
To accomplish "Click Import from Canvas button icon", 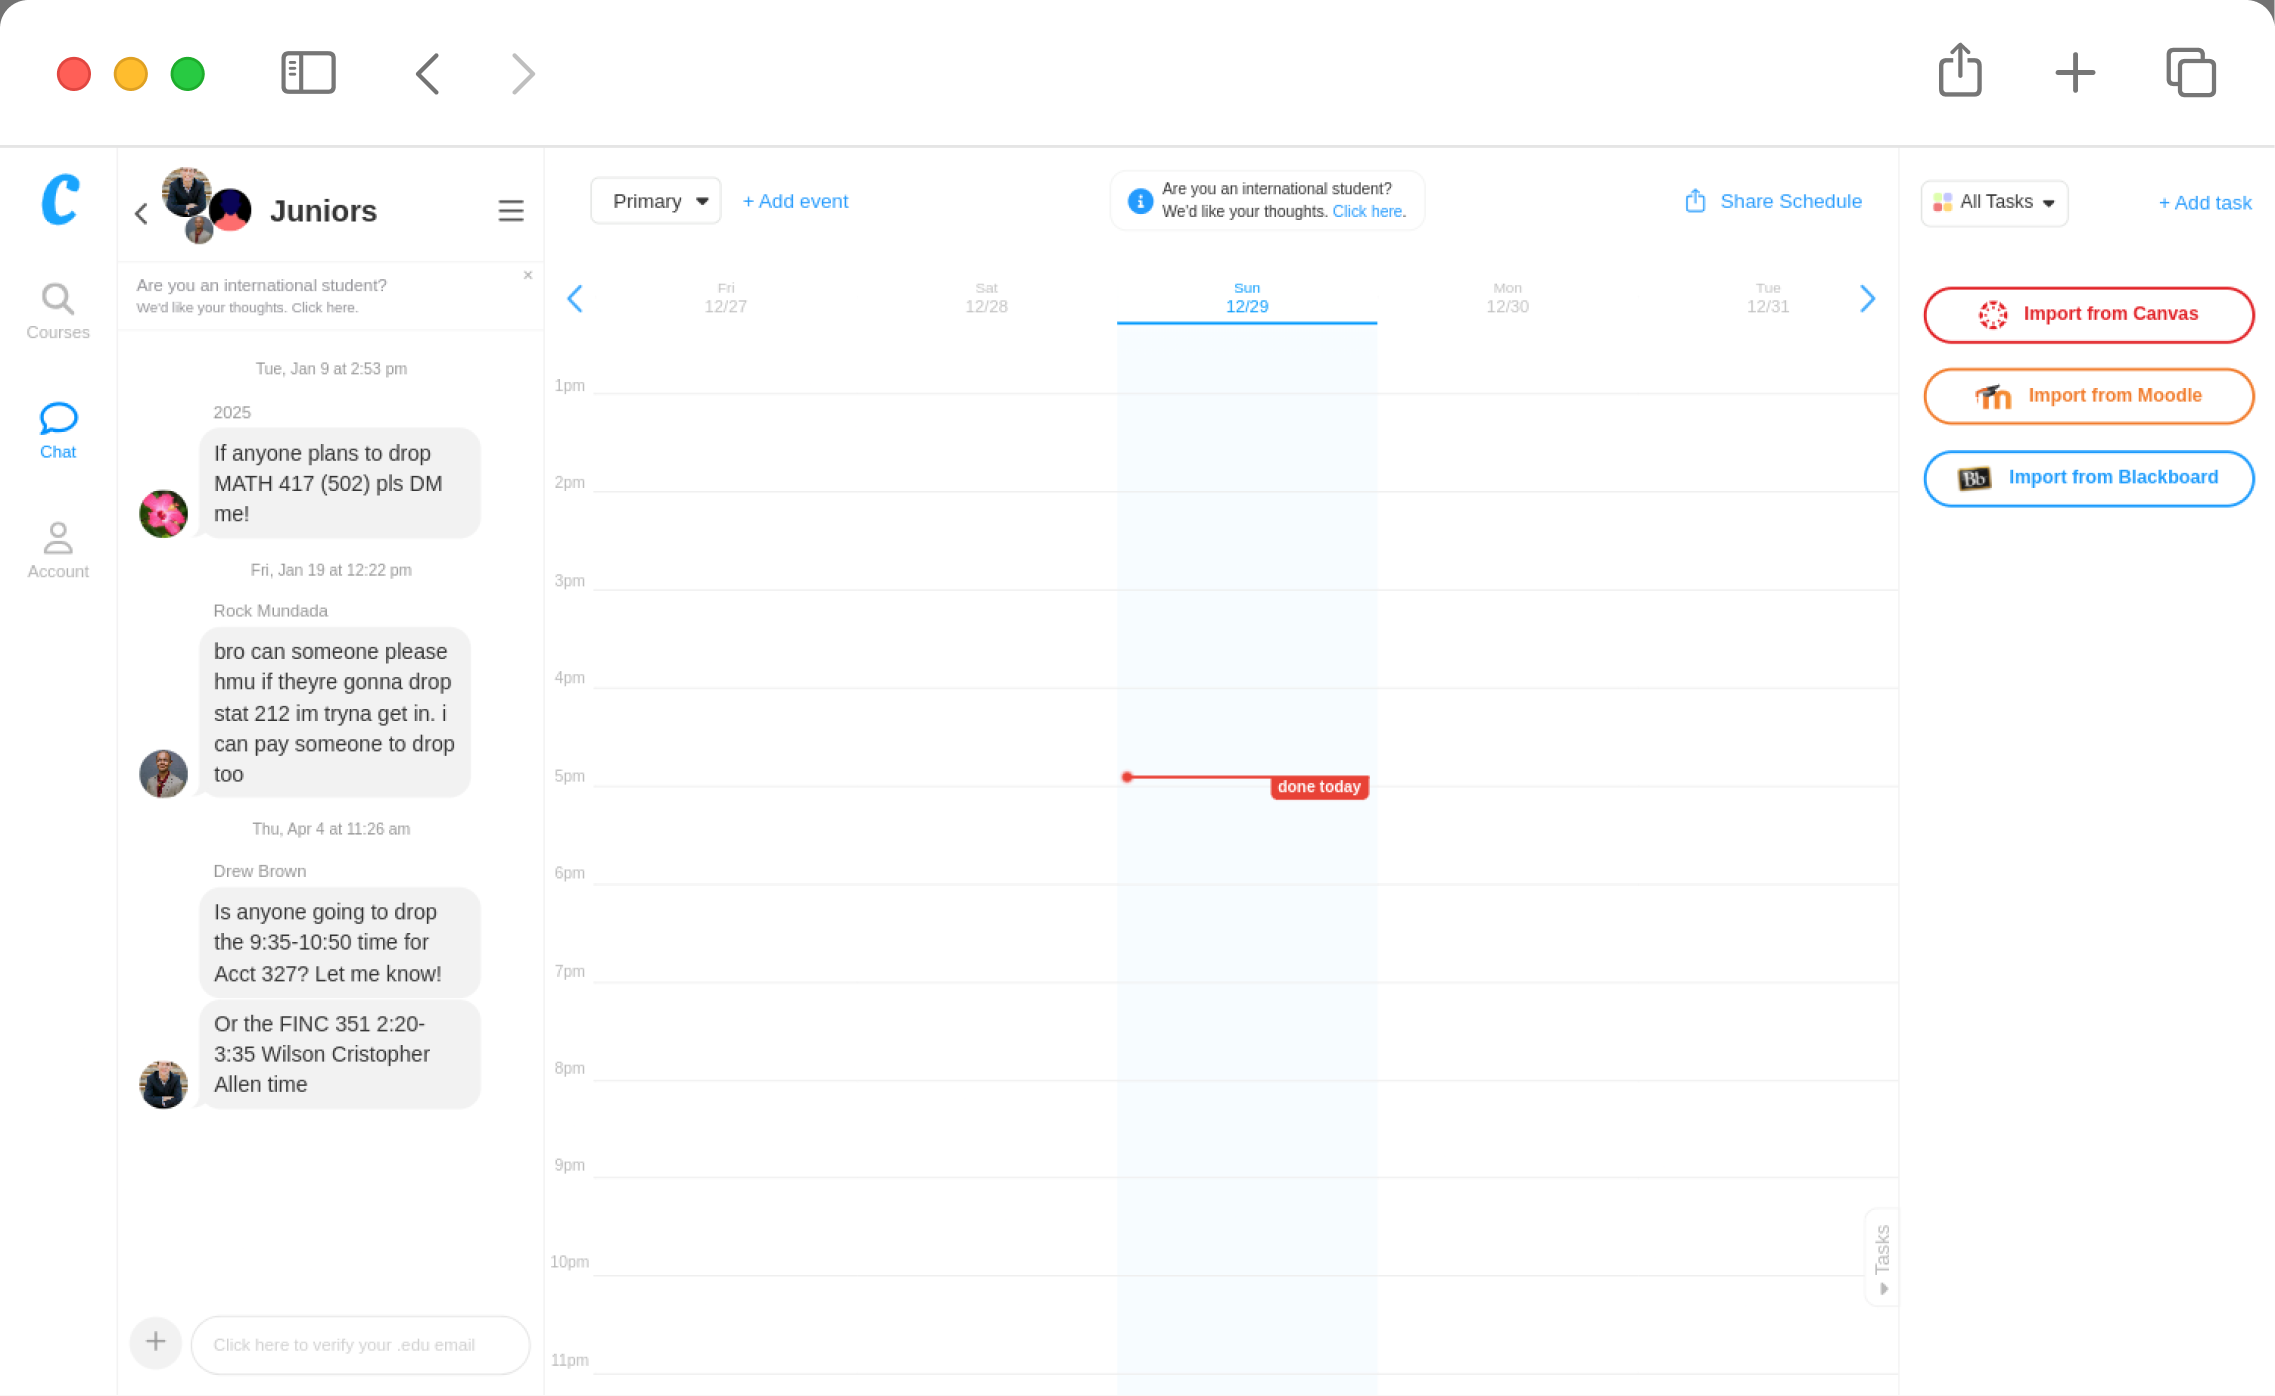I will point(1989,312).
